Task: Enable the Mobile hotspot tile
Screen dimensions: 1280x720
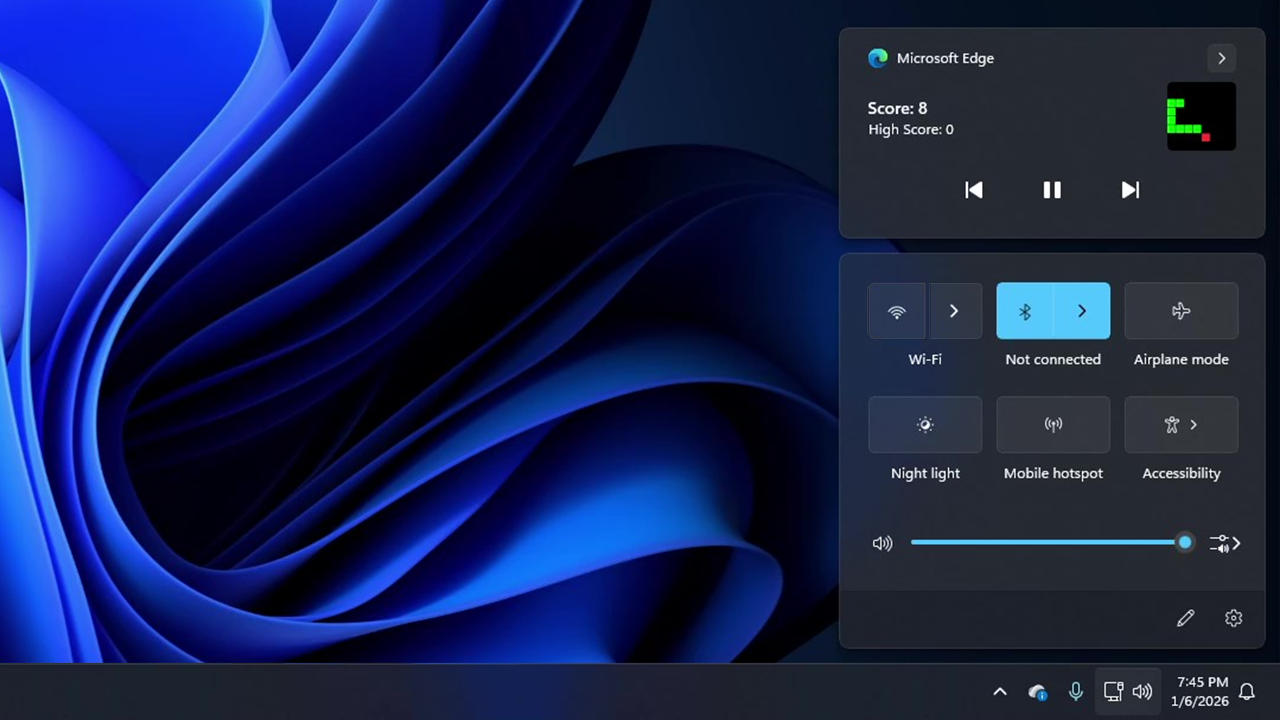Action: [1053, 425]
